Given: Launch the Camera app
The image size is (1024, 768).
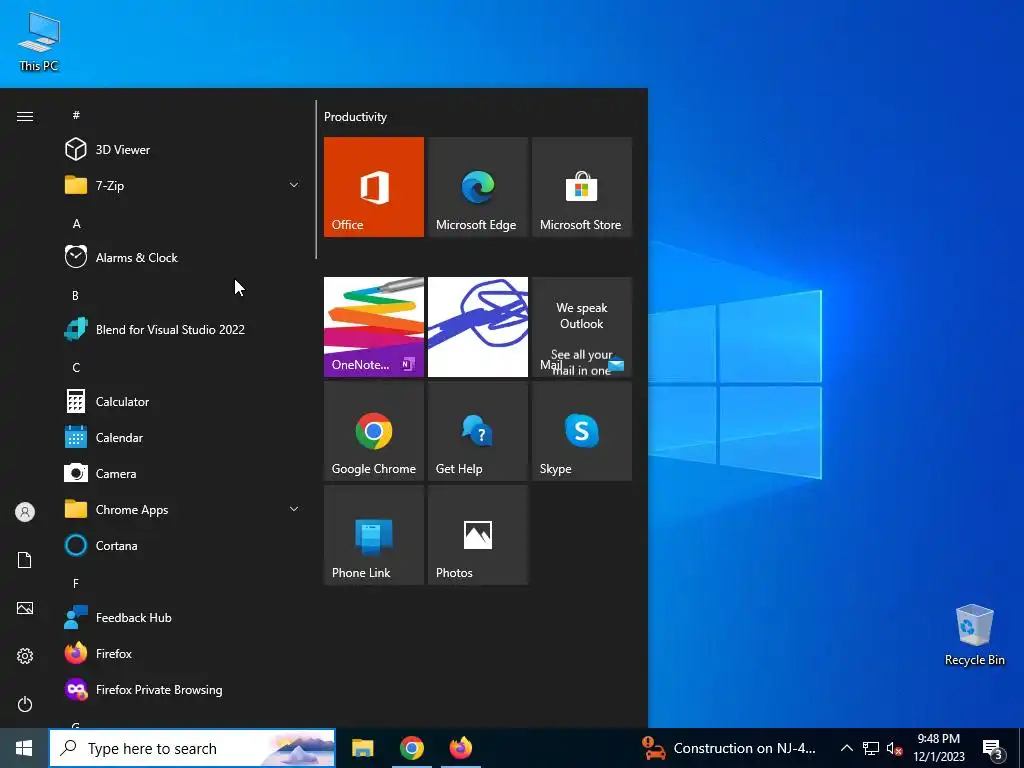Looking at the screenshot, I should [x=183, y=473].
